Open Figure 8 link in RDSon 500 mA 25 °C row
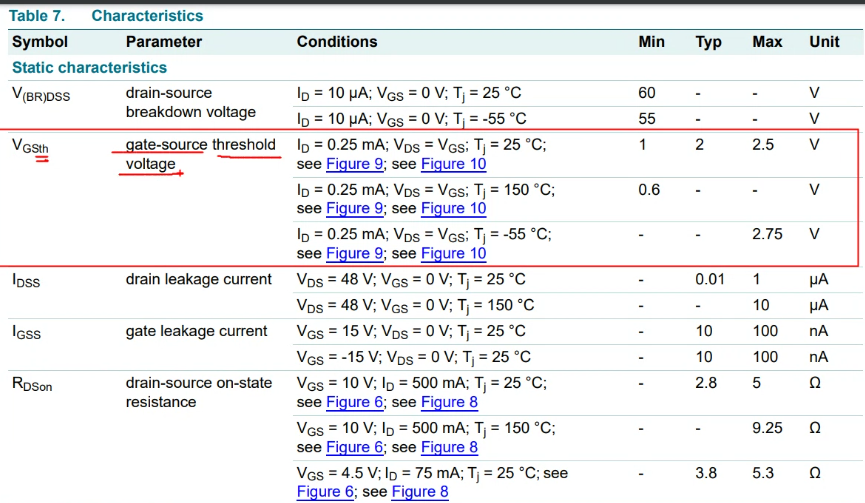This screenshot has height=503, width=865. [x=449, y=402]
